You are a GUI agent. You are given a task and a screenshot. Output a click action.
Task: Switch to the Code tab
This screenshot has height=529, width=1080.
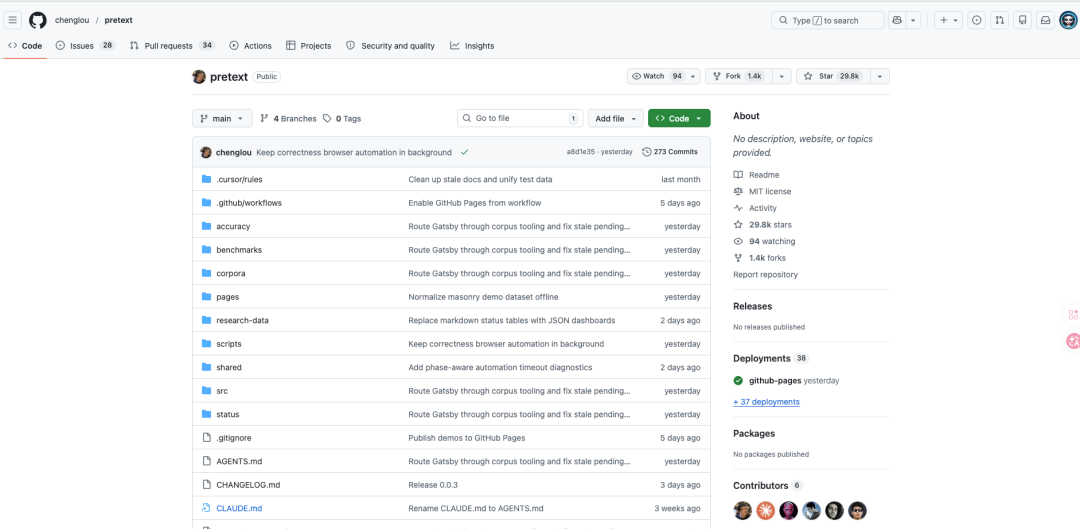coord(25,45)
